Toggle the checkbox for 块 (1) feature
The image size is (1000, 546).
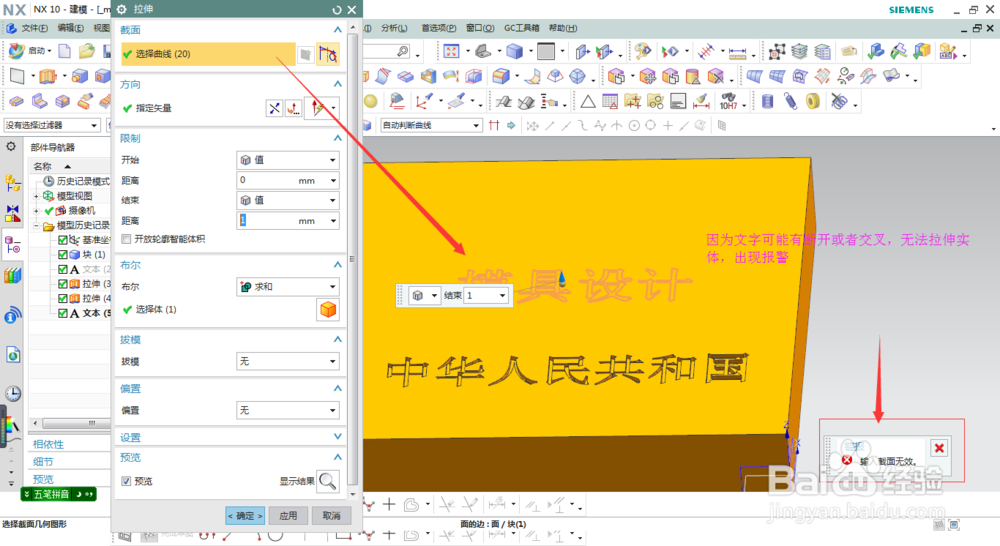62,255
